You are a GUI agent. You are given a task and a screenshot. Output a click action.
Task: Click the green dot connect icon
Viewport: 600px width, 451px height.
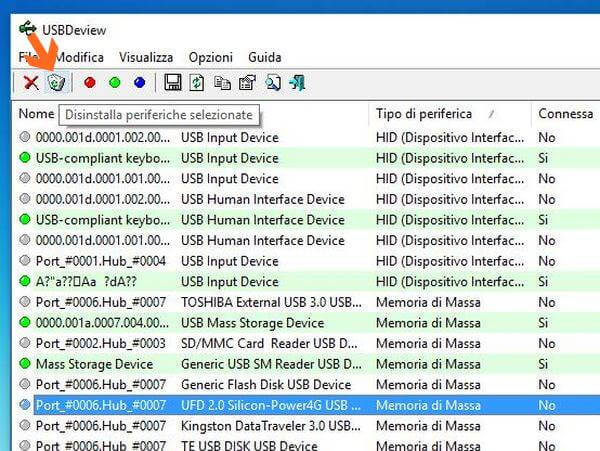coord(115,82)
